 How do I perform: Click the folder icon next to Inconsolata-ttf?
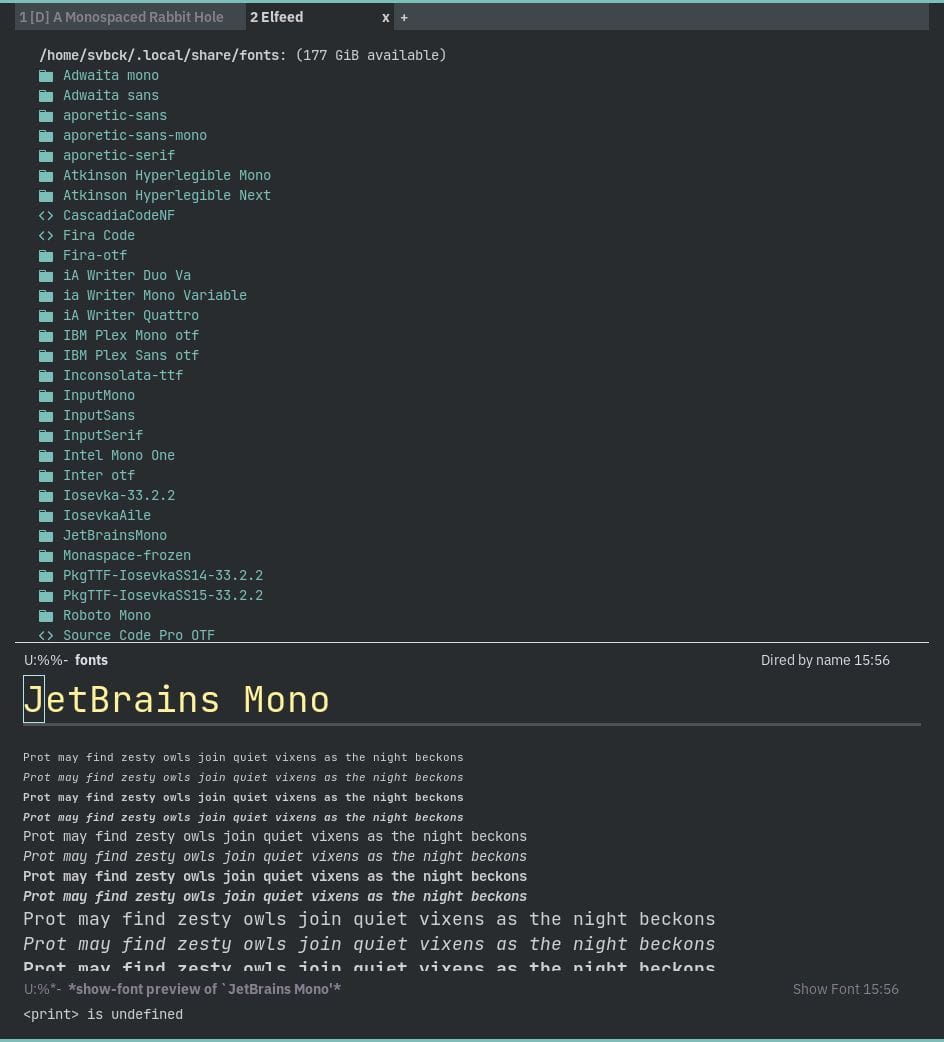(x=45, y=376)
